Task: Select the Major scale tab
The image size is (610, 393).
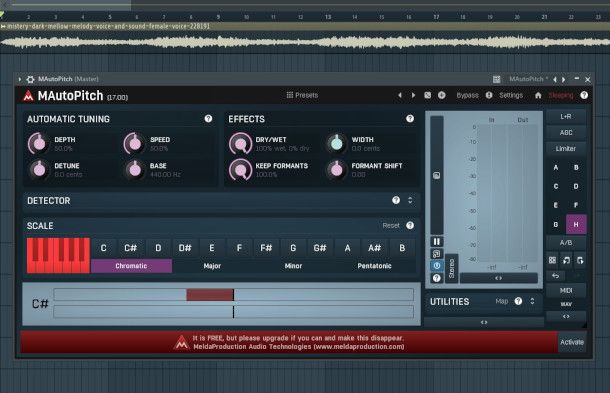Action: [212, 266]
